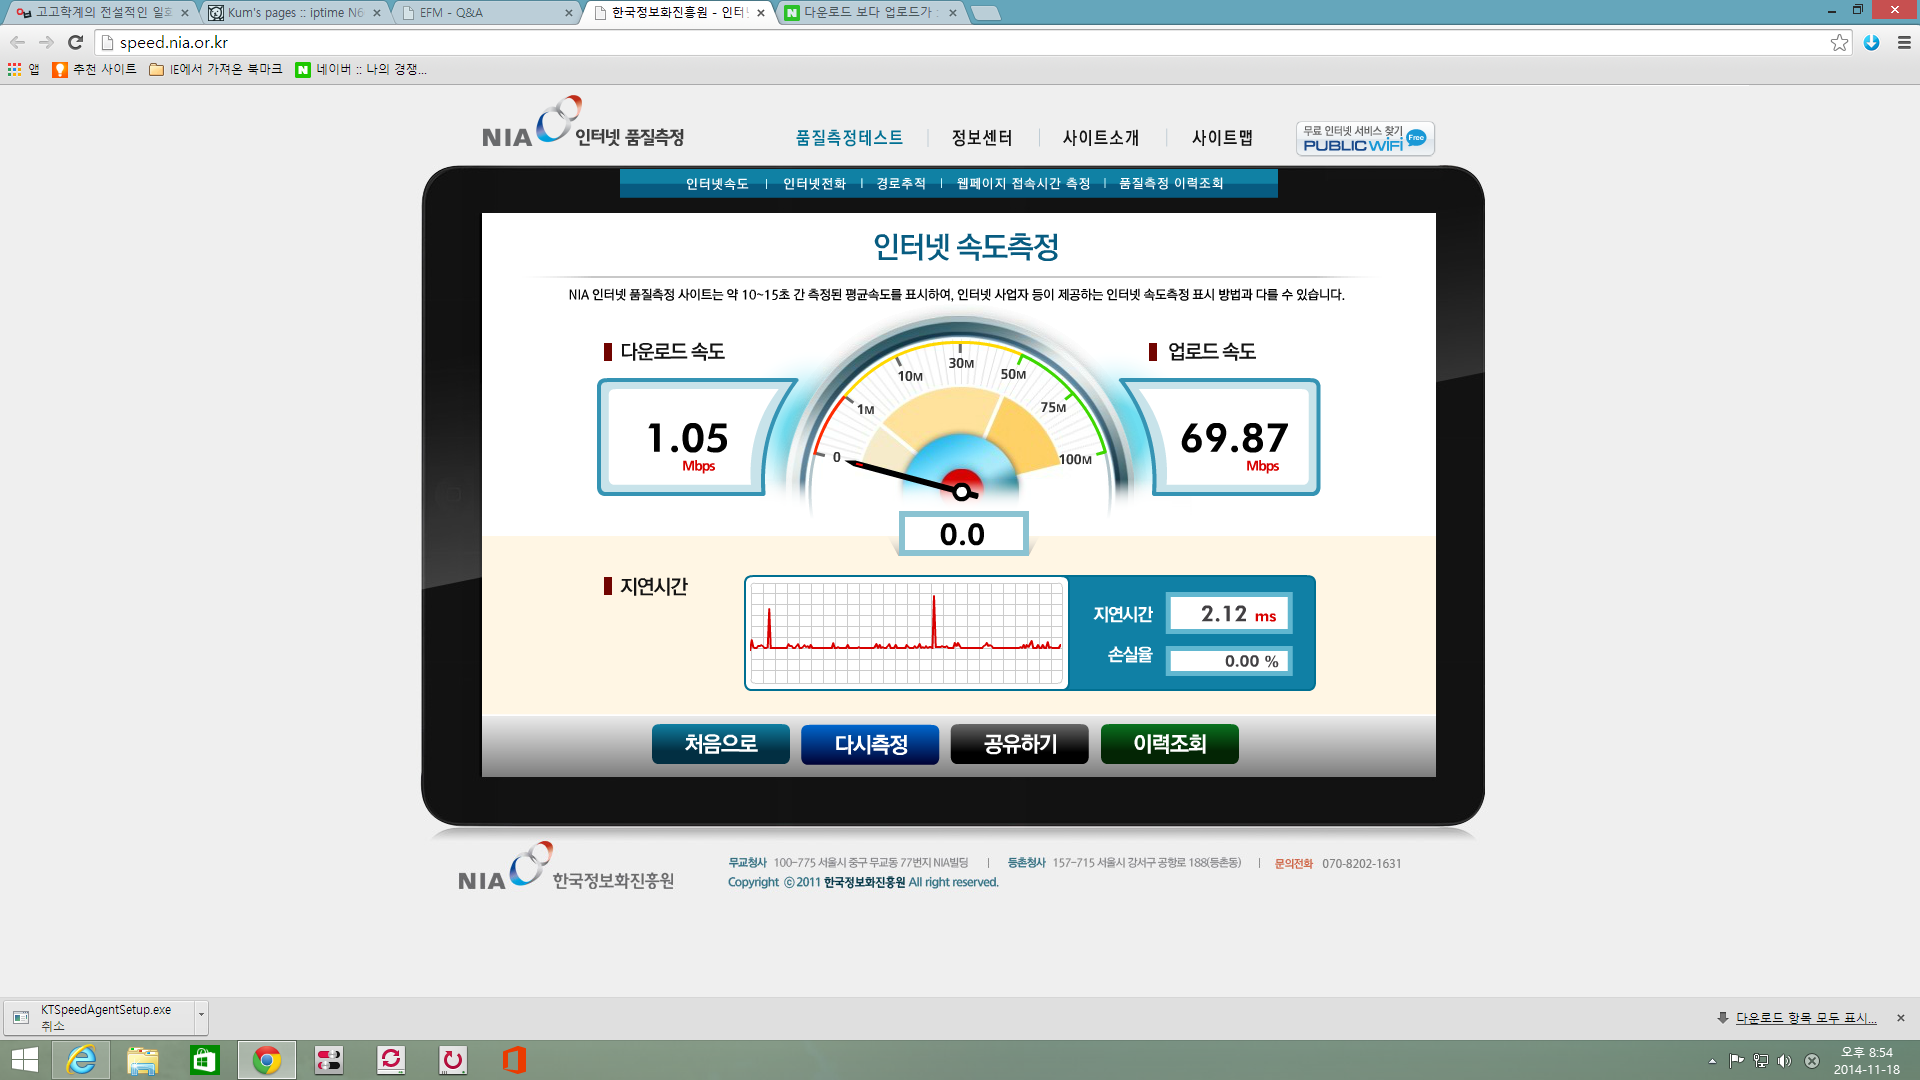This screenshot has width=1920, height=1080.
Task: Switch to Kum's pages iptime tab
Action: pos(295,13)
